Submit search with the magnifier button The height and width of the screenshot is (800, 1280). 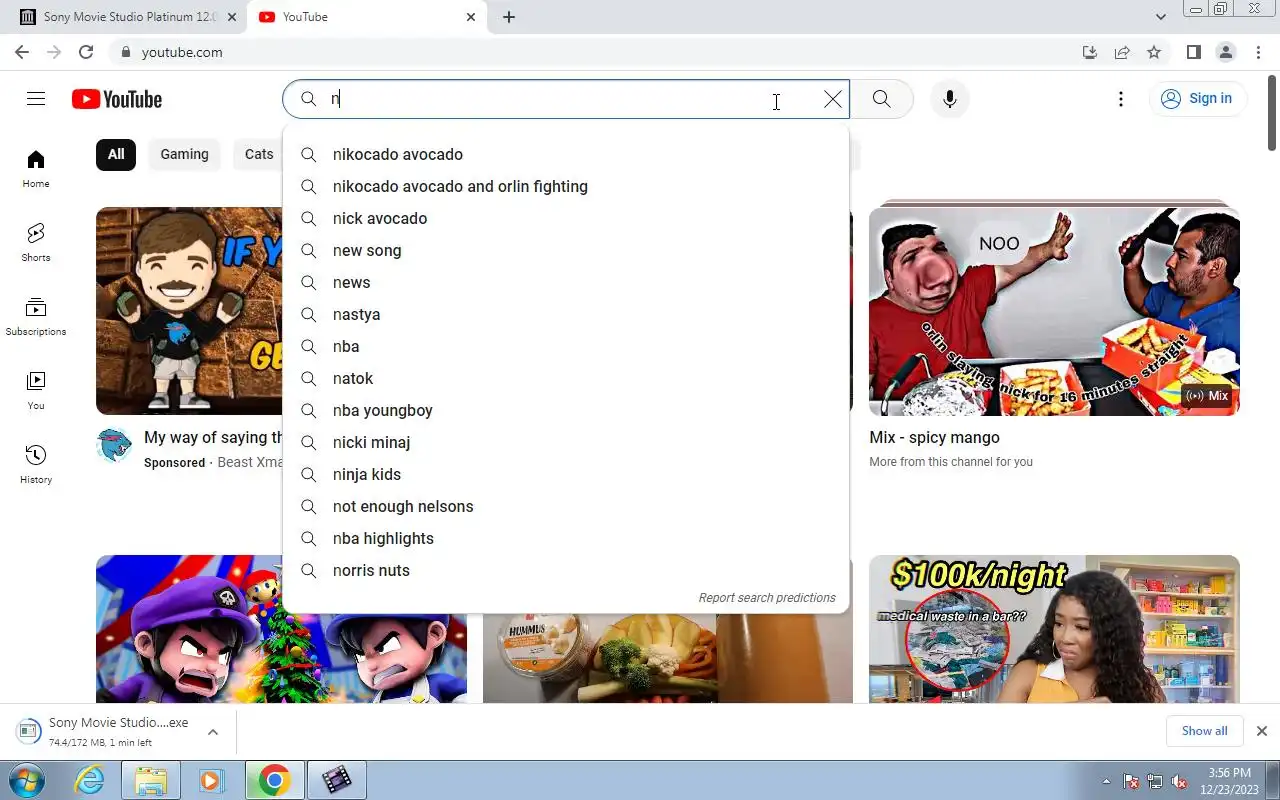881,99
